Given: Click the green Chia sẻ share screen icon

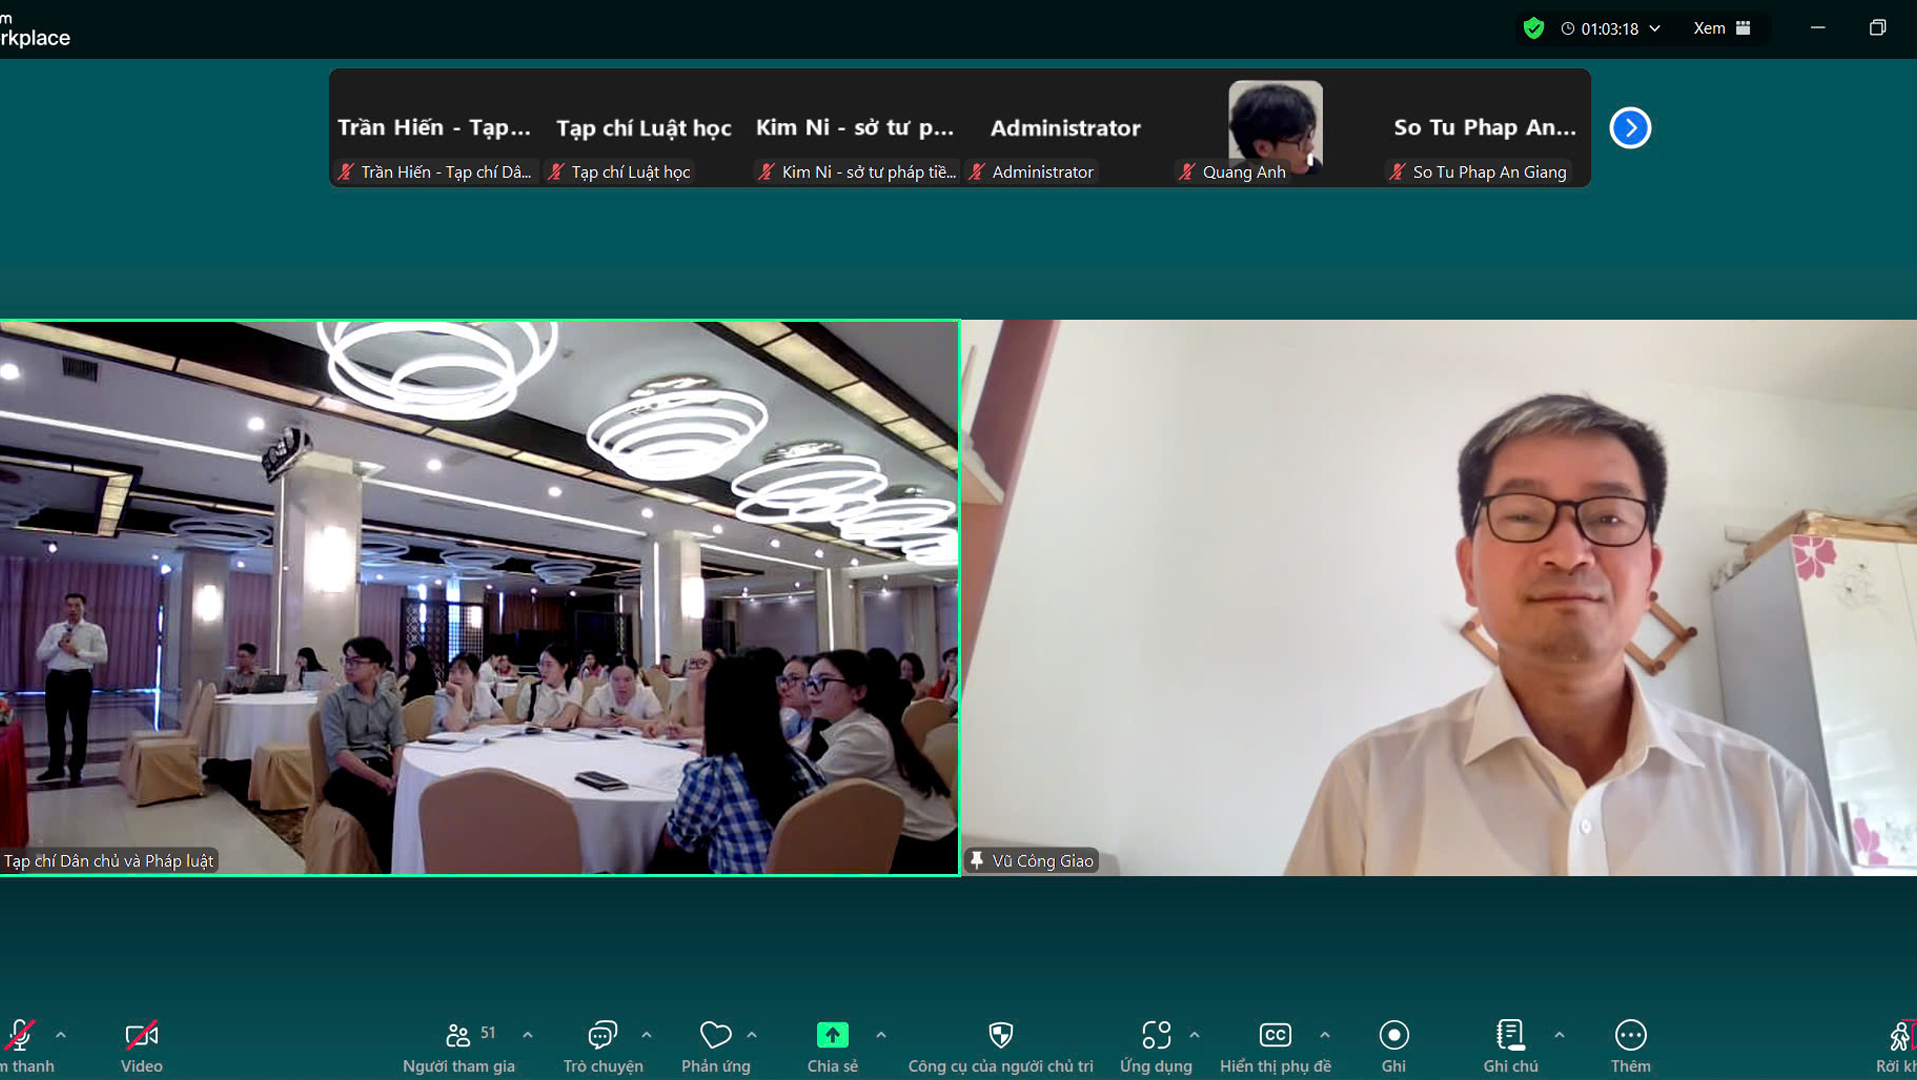Looking at the screenshot, I should pos(832,1036).
